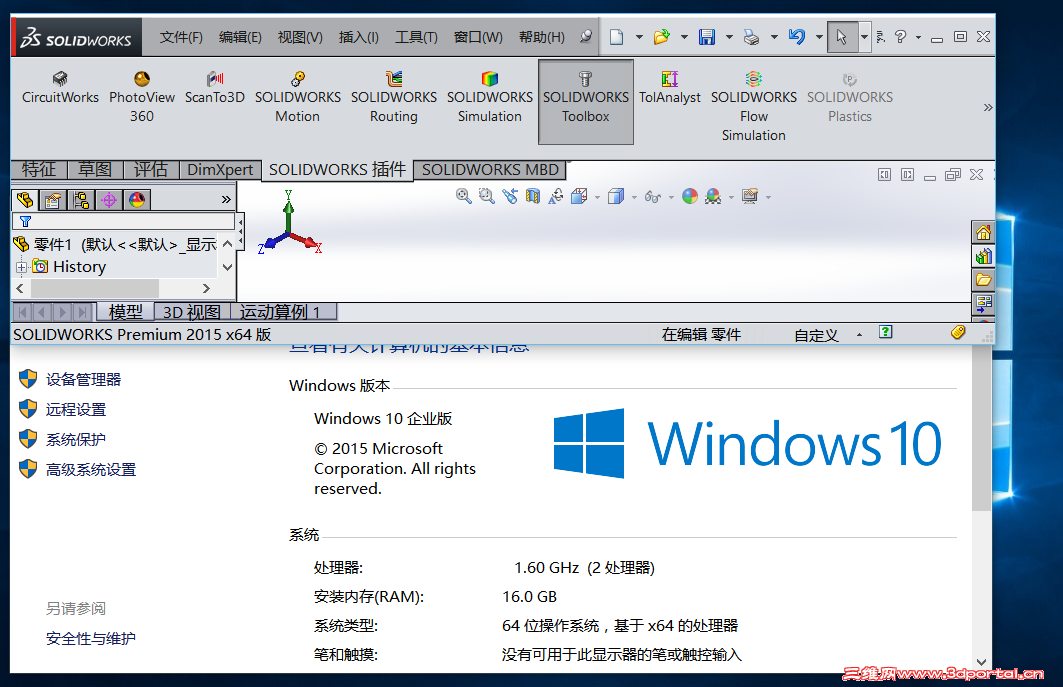Click the View Settings monitor icon

point(750,197)
